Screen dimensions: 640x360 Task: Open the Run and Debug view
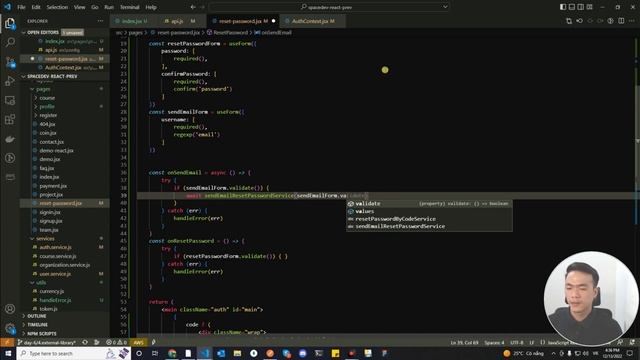coord(10,81)
